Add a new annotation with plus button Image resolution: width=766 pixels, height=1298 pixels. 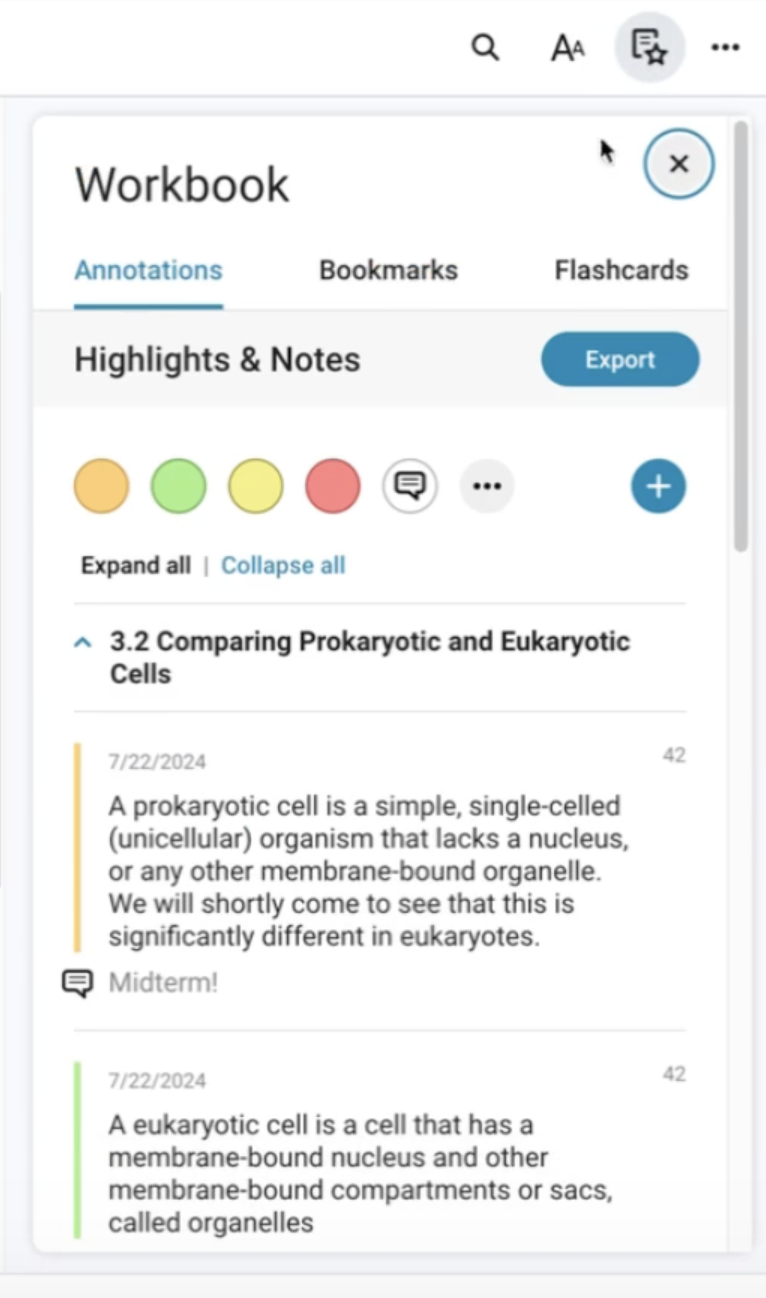tap(658, 486)
